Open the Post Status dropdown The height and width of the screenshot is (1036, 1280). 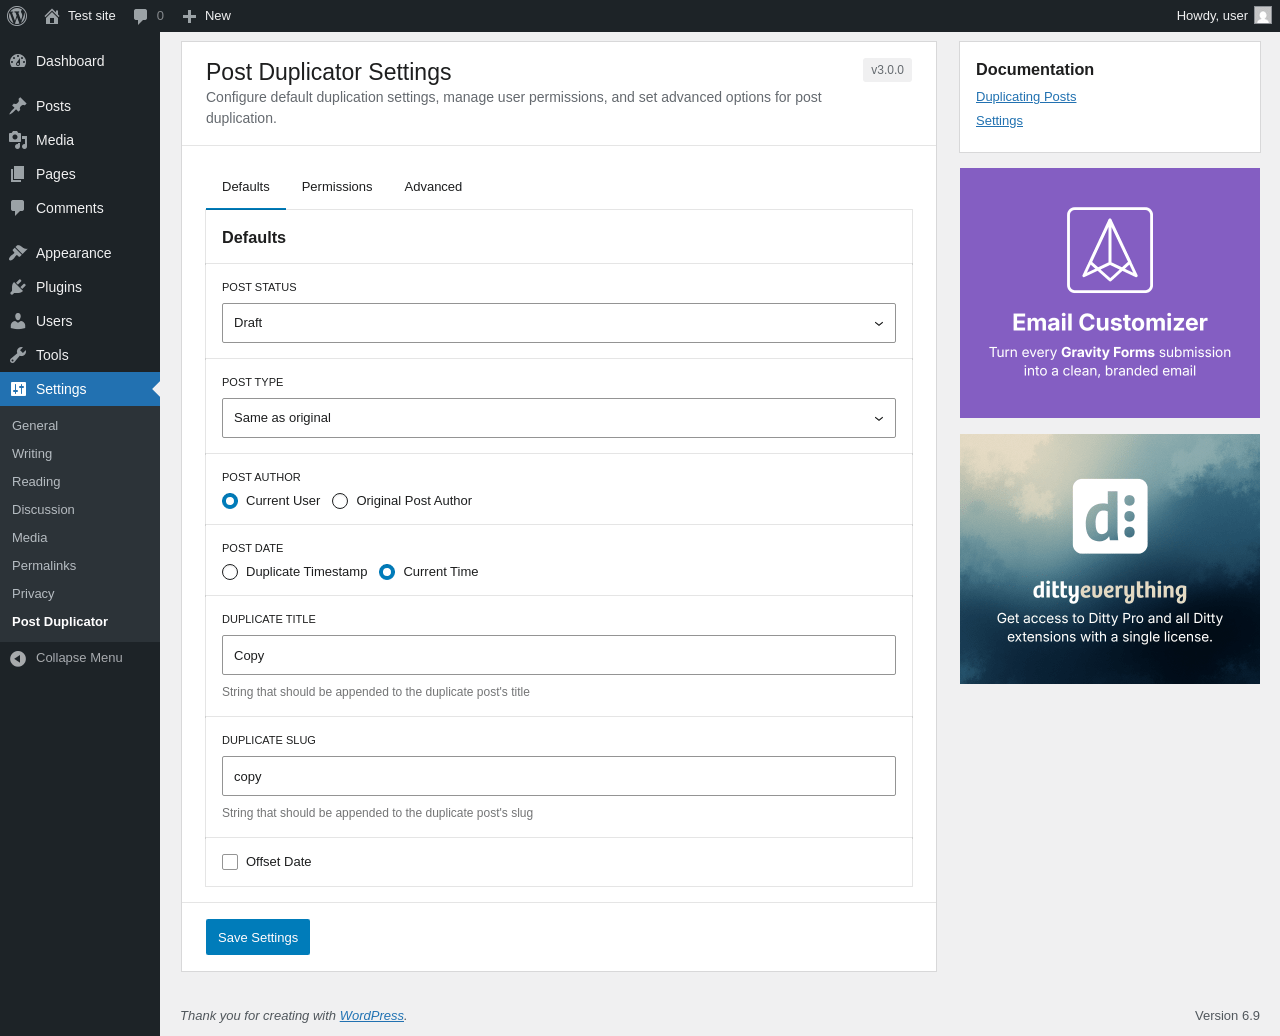coord(558,323)
